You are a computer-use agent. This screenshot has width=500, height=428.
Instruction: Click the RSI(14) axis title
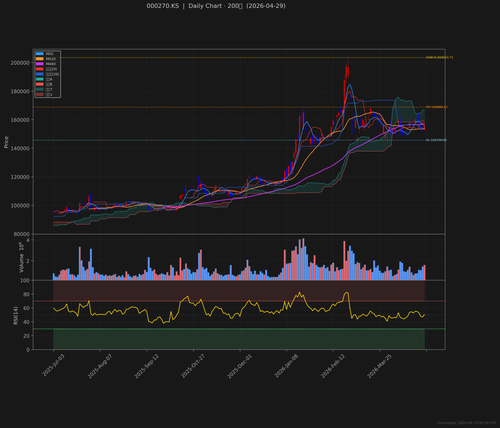point(15,315)
